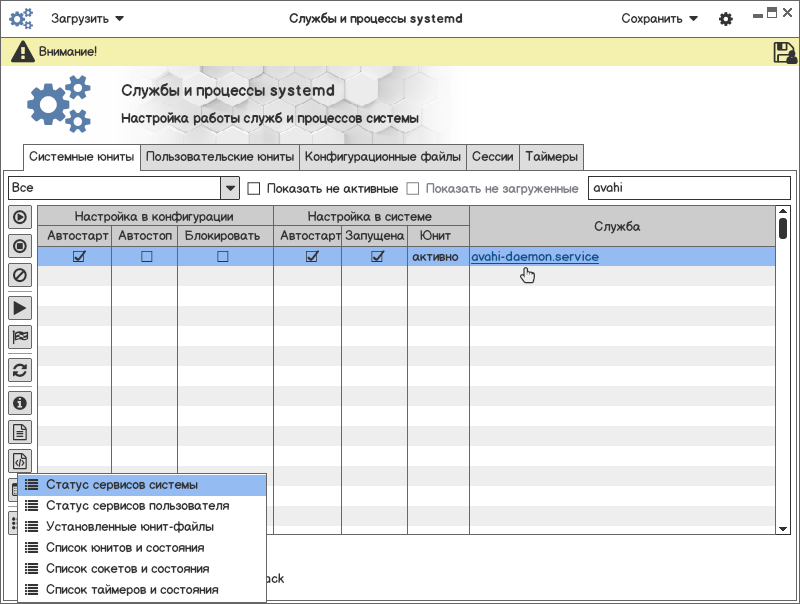Click the block service prohibition icon

pos(20,274)
